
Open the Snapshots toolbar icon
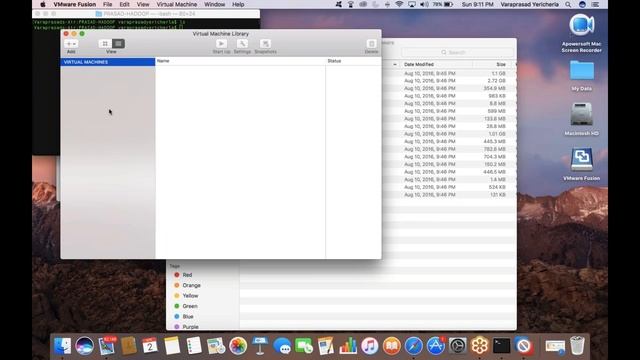(x=265, y=44)
